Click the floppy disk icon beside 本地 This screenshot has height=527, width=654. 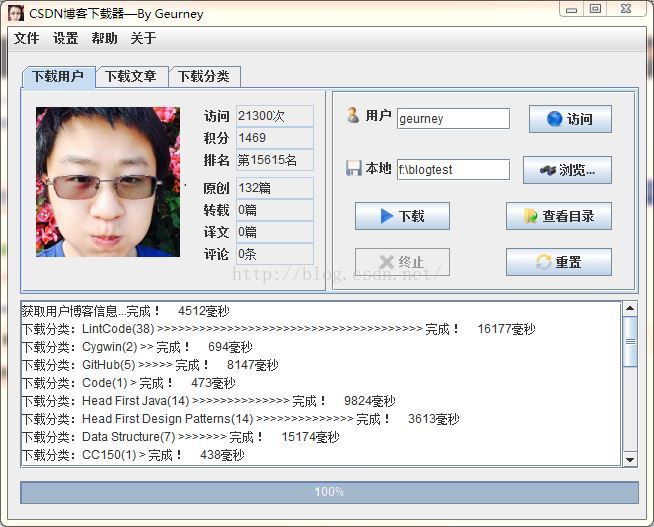tap(354, 168)
